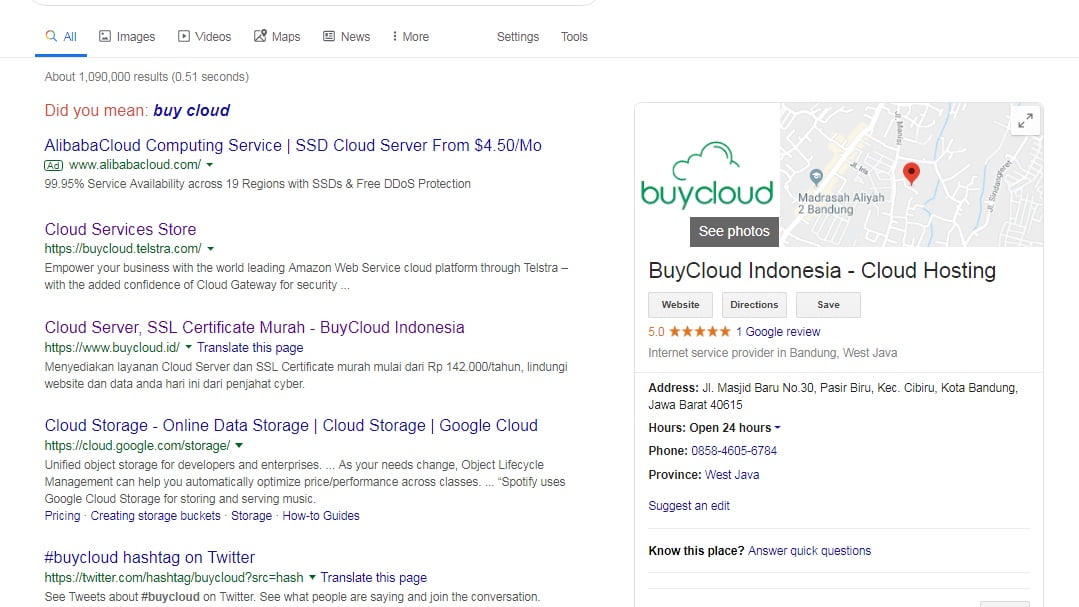Open the Storage sitelink

[251, 515]
